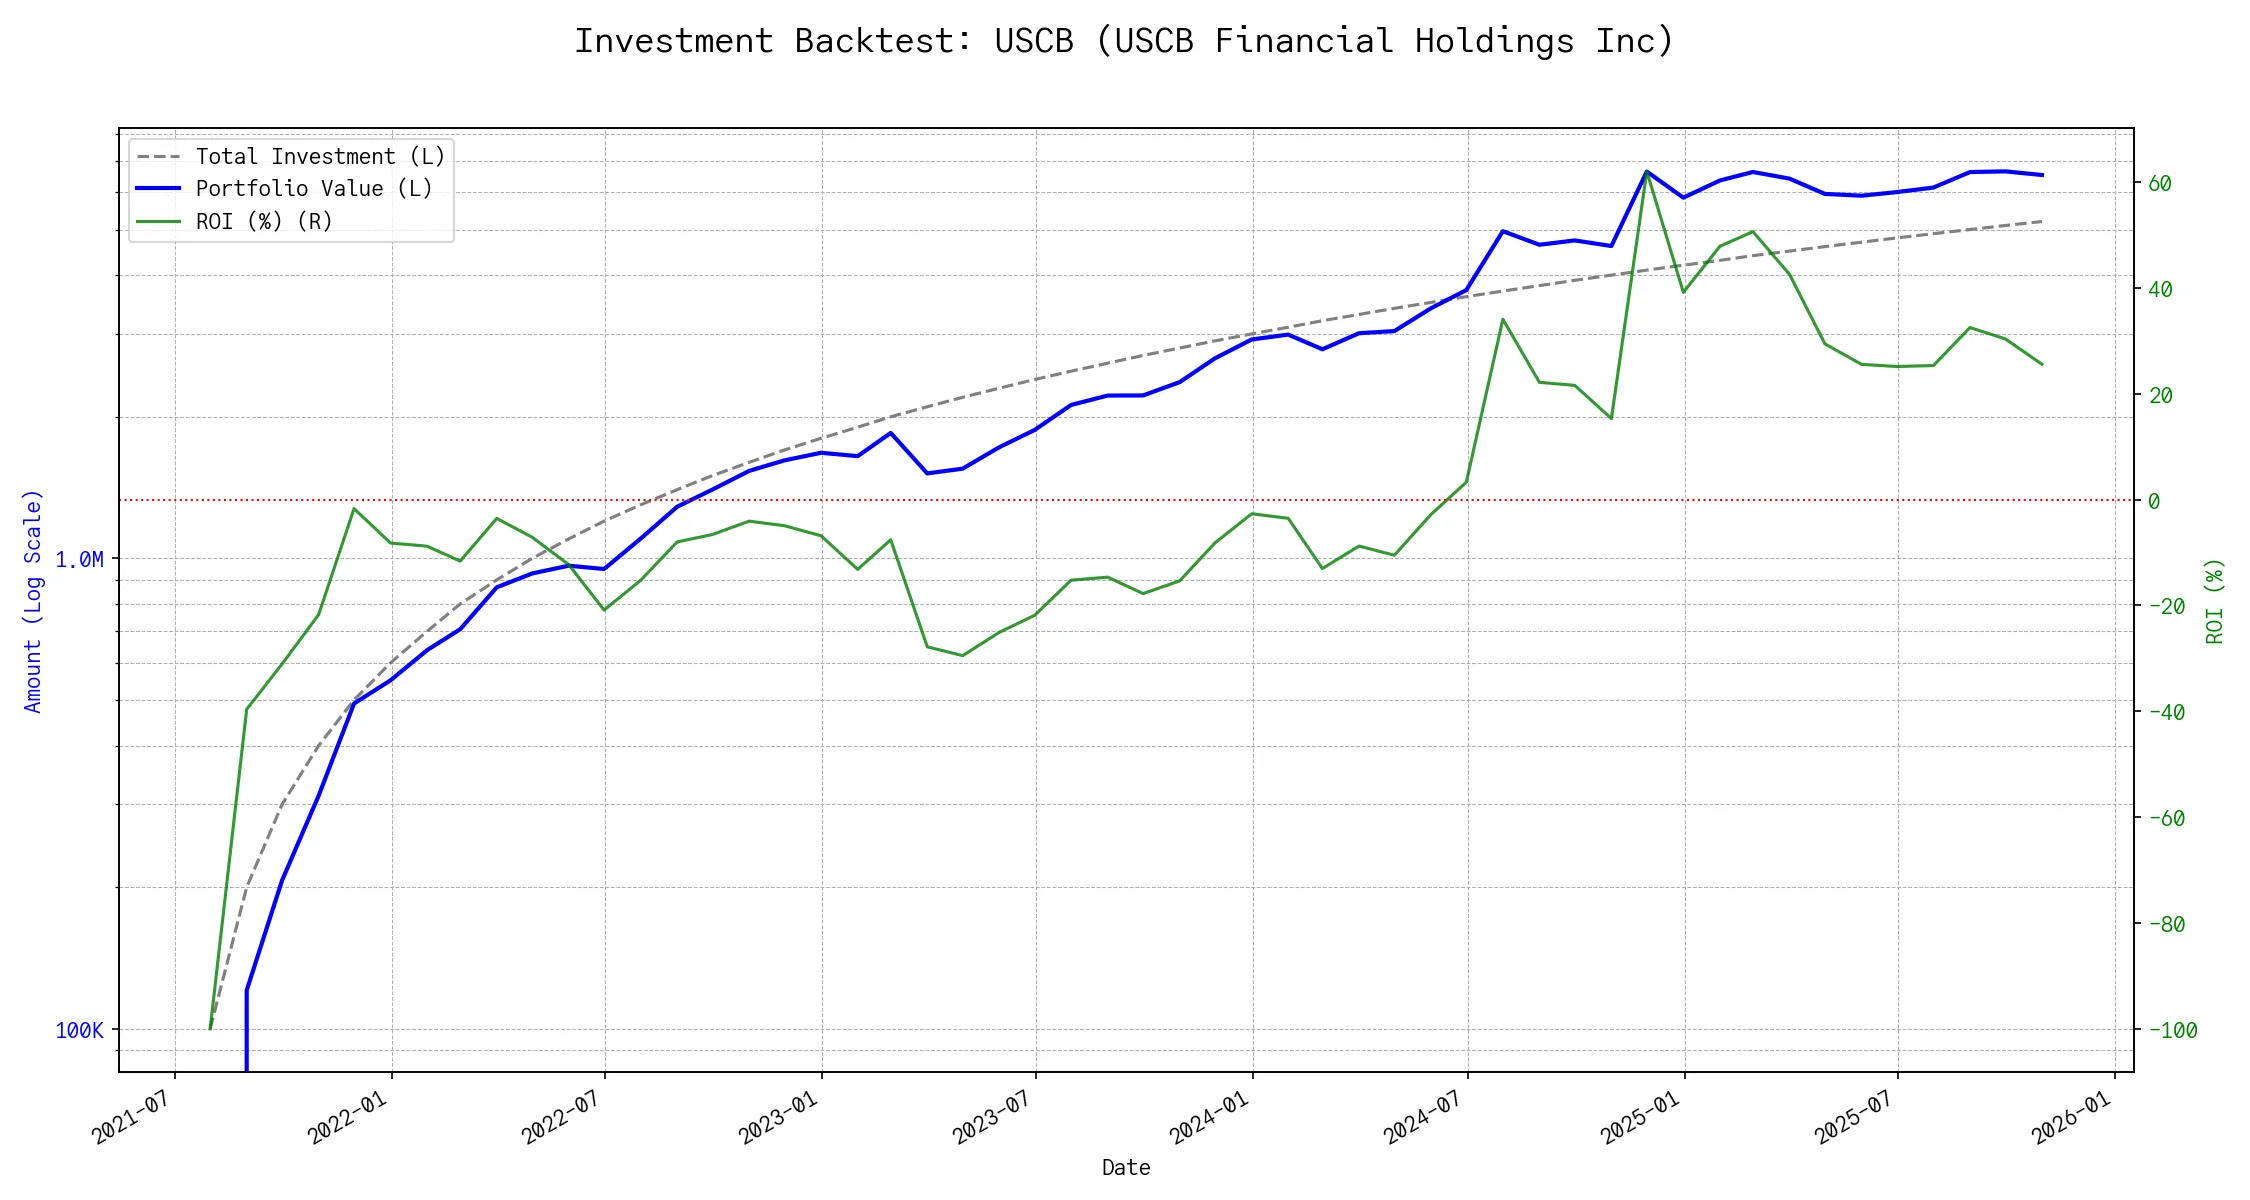
Task: Click the 2024-07 date tick label
Action: point(1423,1118)
